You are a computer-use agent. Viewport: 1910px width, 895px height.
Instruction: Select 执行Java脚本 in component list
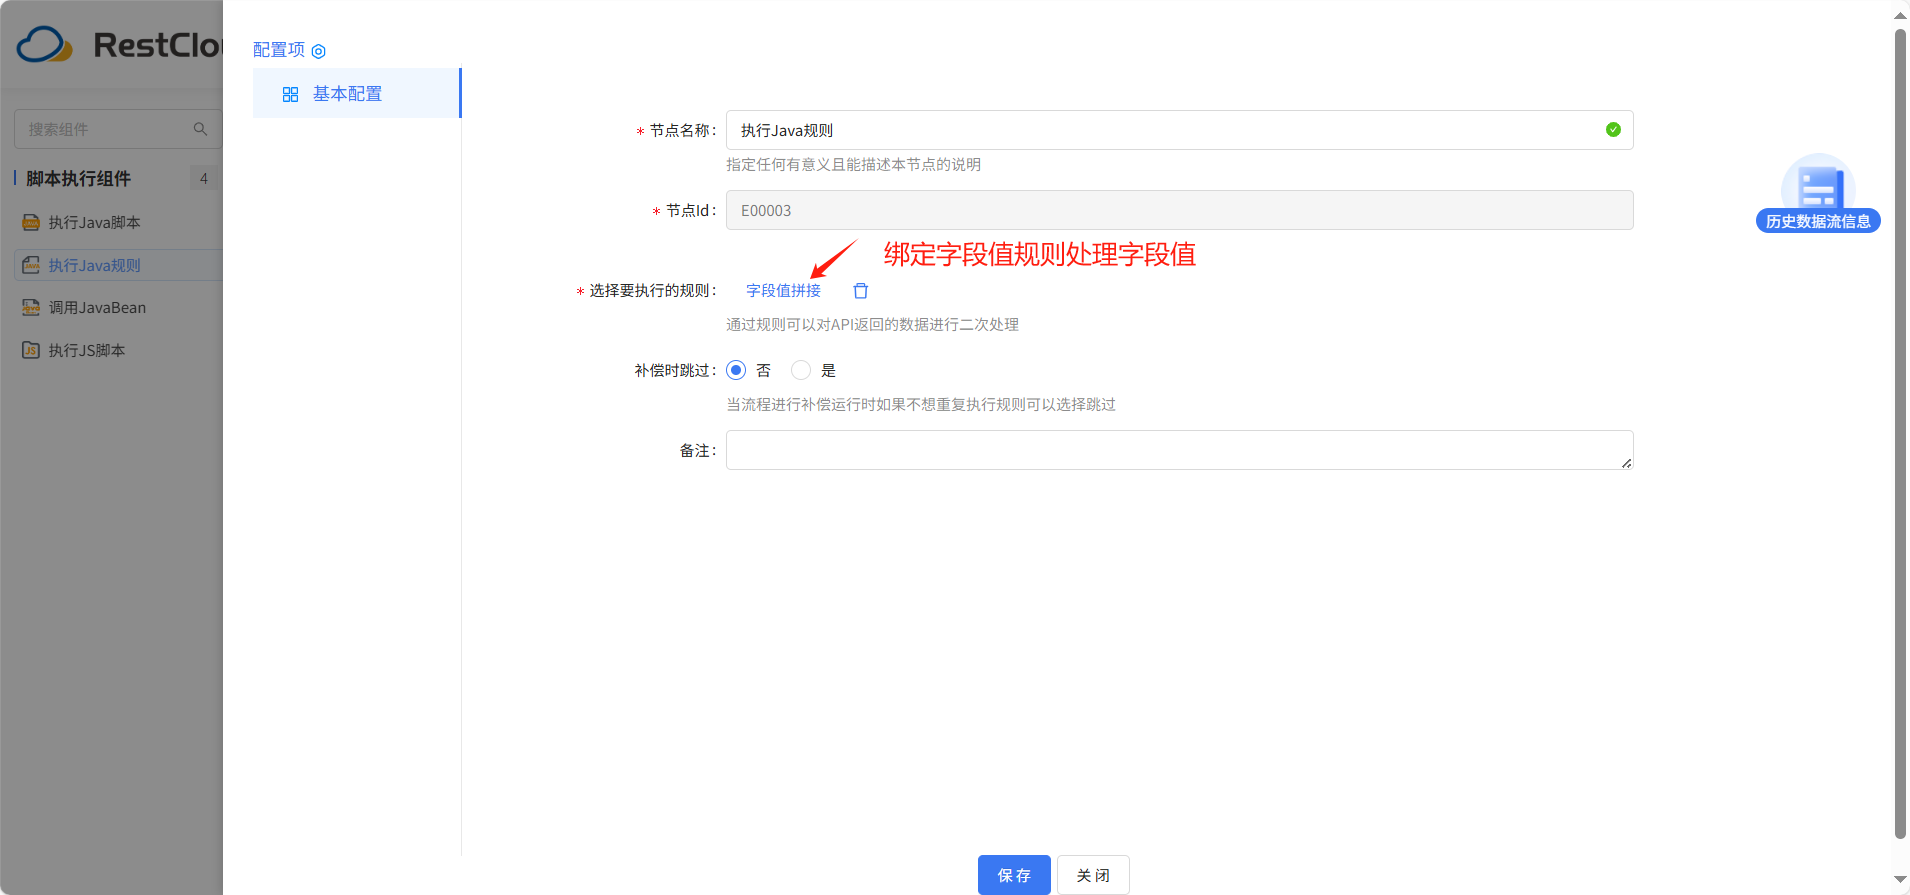95,222
